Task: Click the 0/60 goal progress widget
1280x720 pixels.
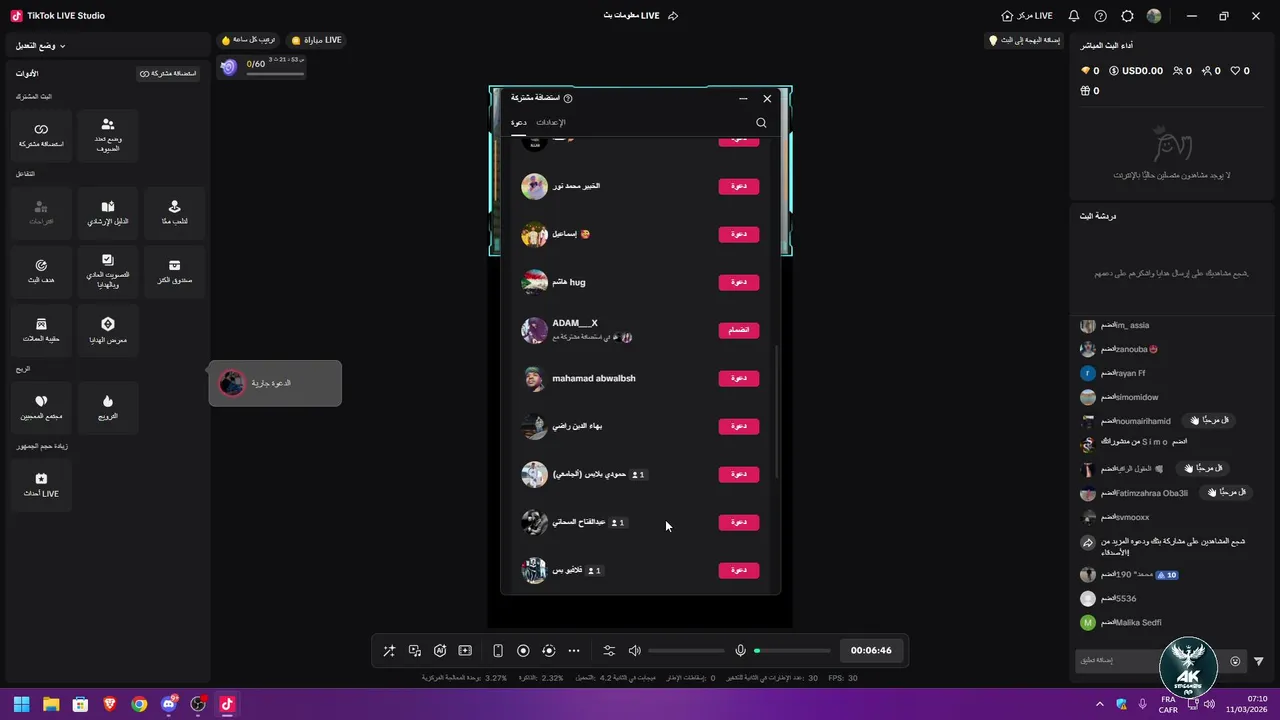Action: coord(262,66)
